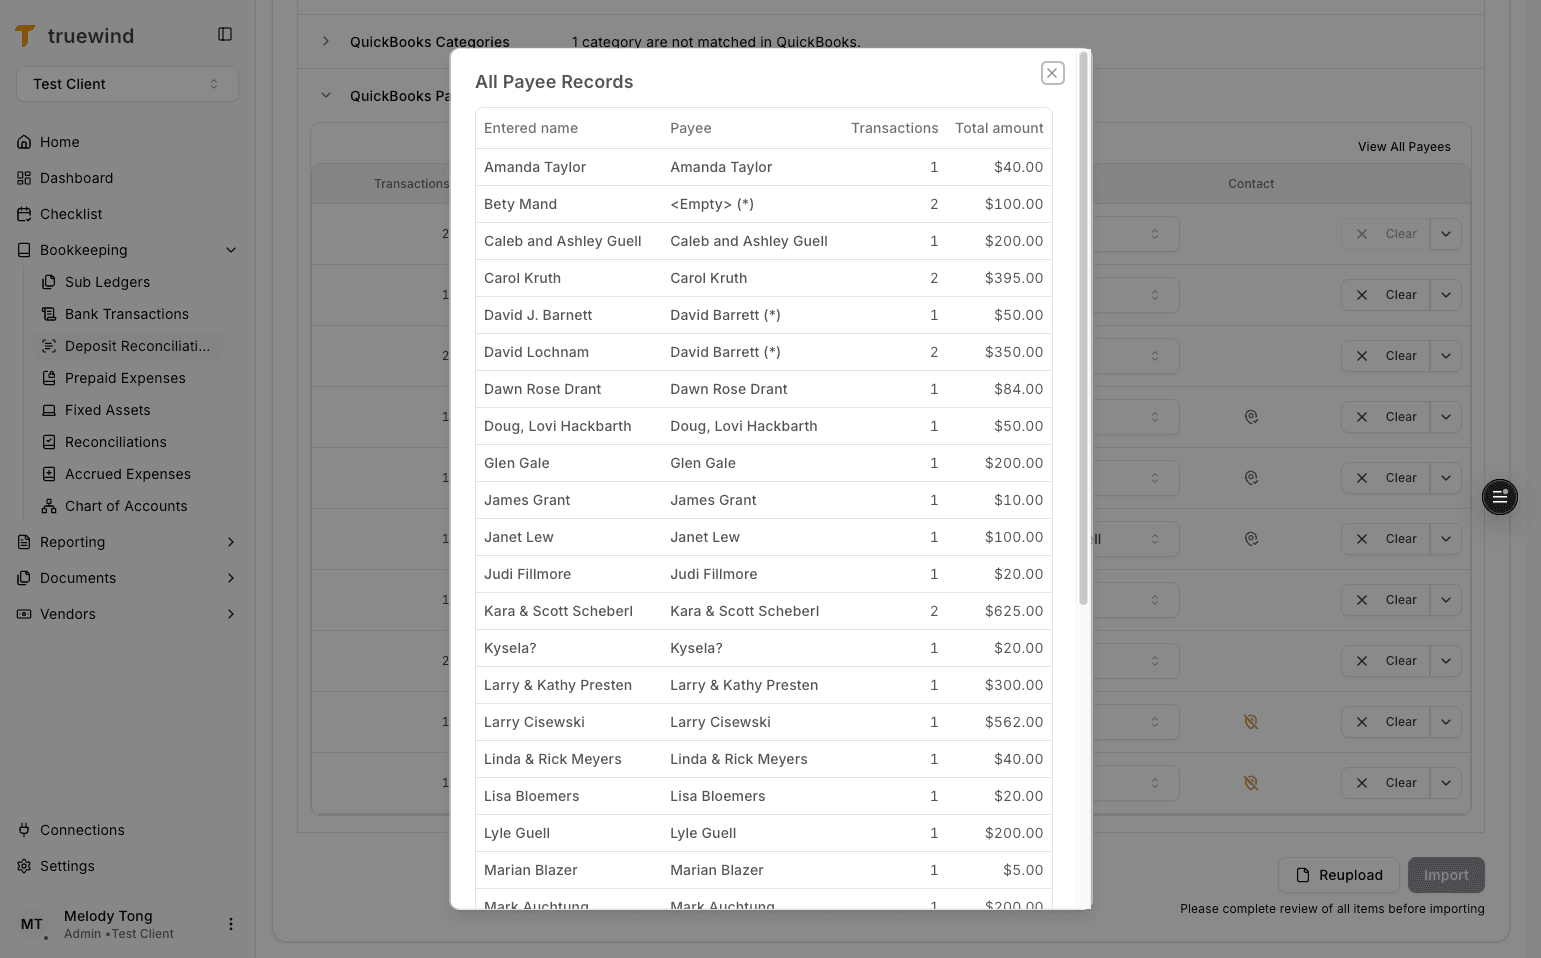Open the row dropdown beside a Clear button
Image resolution: width=1541 pixels, height=958 pixels.
point(1446,234)
